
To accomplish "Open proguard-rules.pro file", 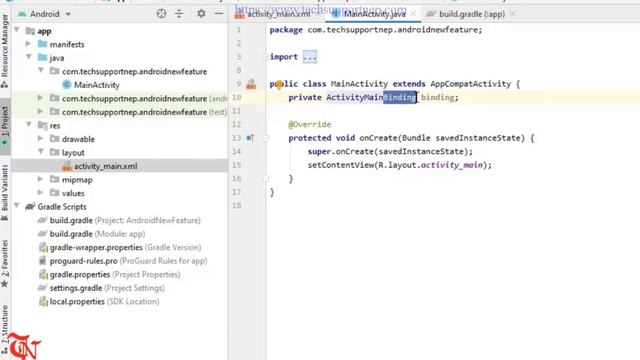I will (x=128, y=261).
